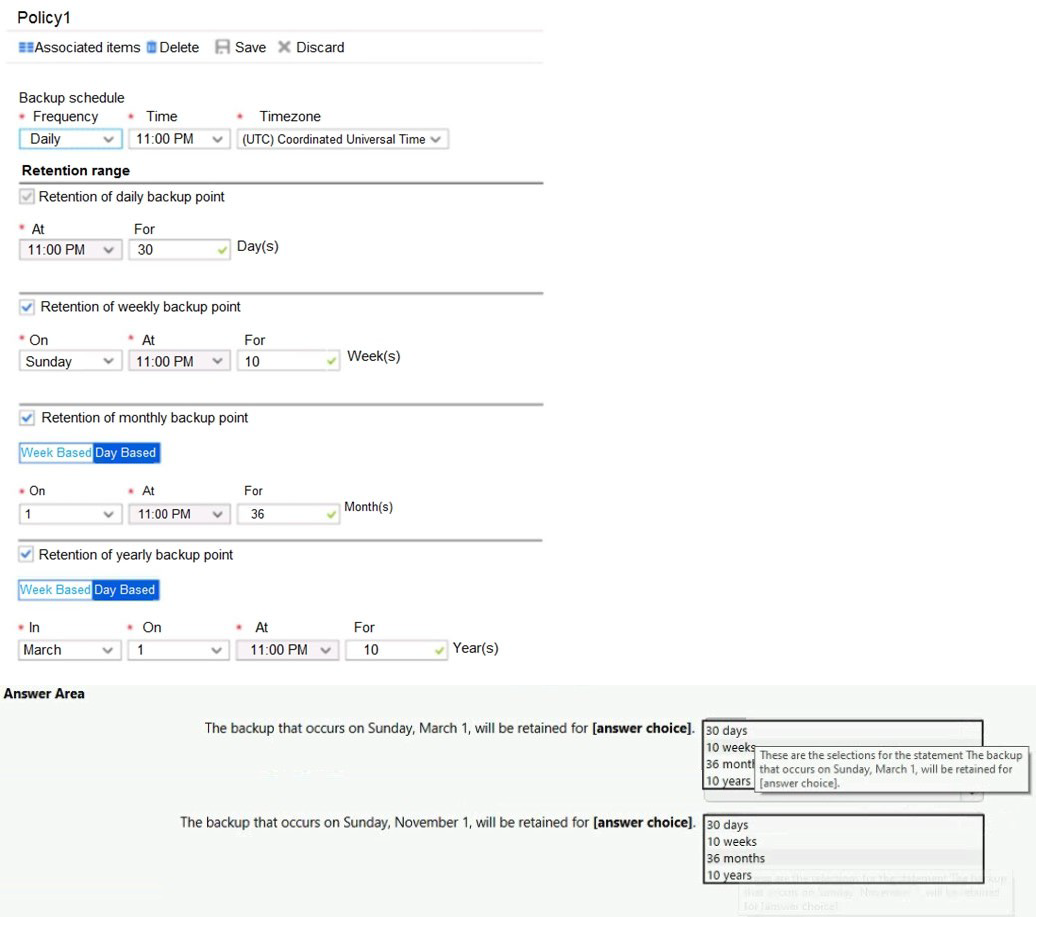Open the weekly On day dropdown showing Sunday

click(70, 362)
